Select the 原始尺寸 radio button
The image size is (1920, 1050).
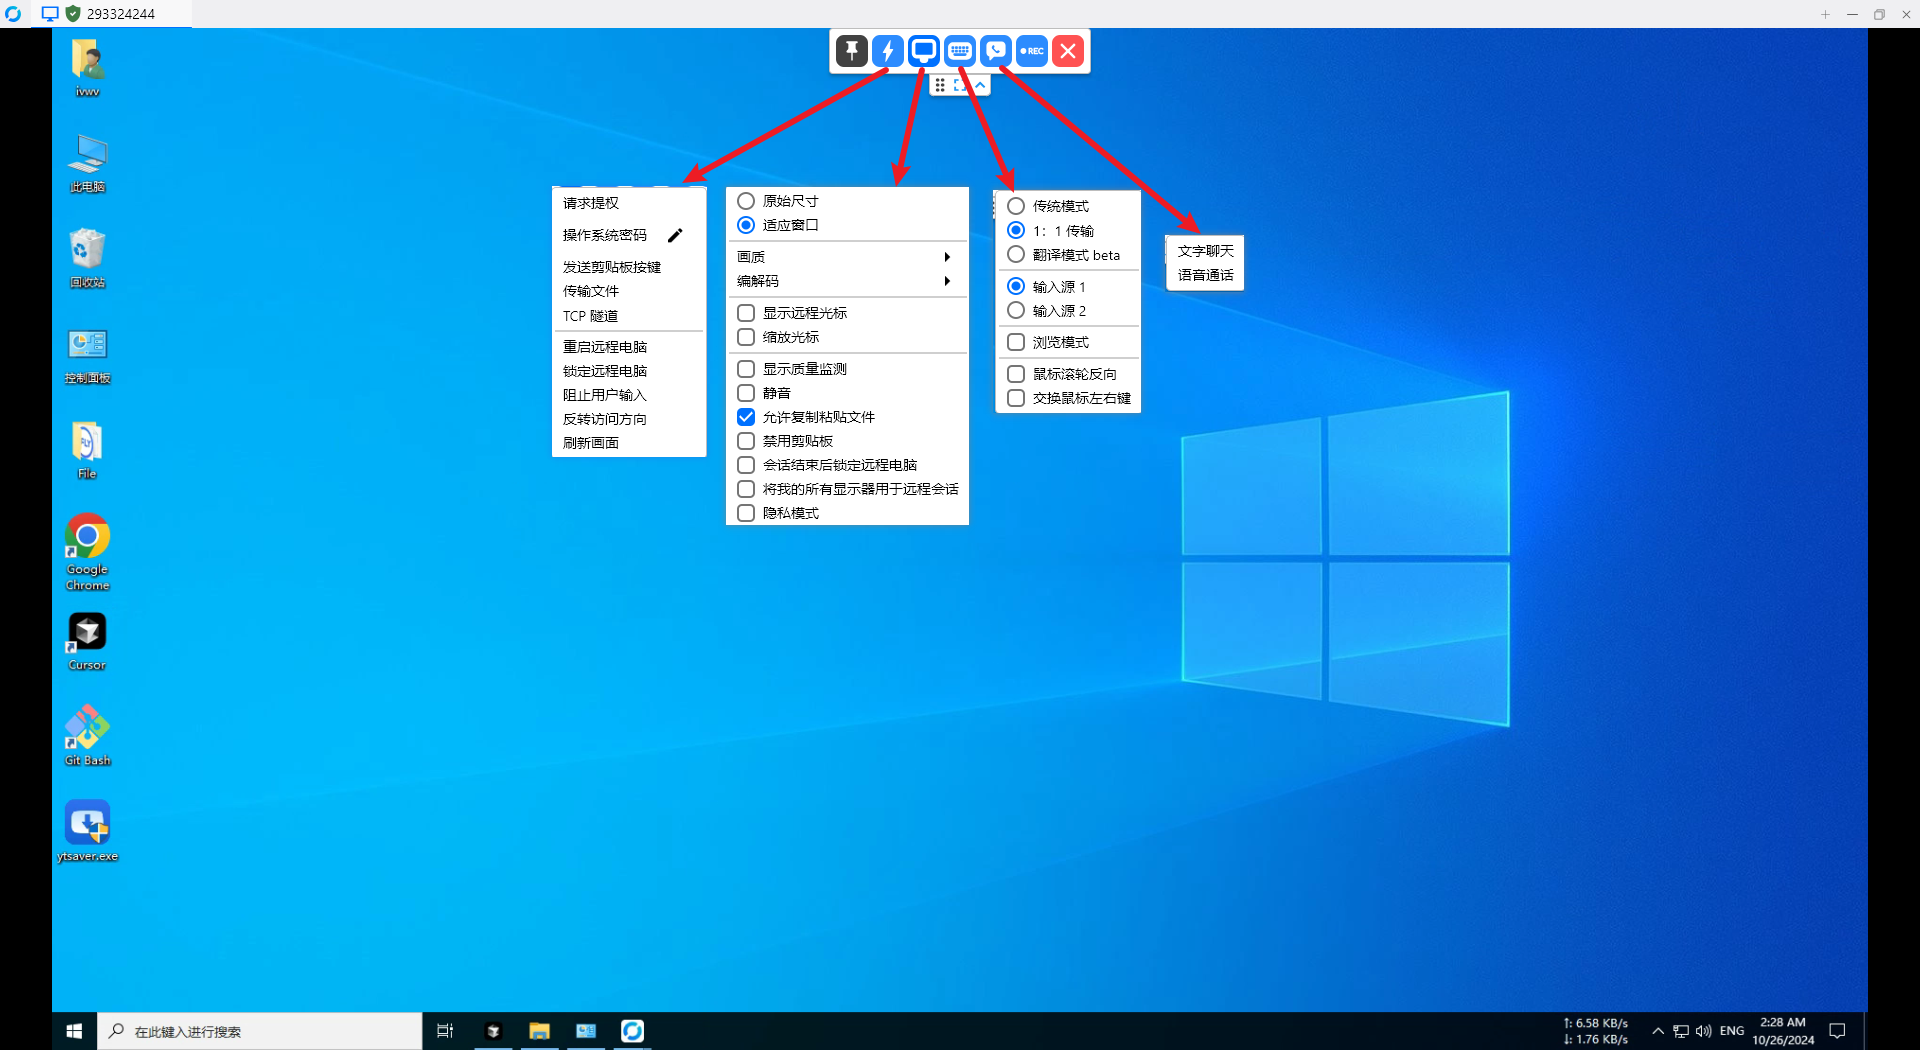pyautogui.click(x=746, y=202)
